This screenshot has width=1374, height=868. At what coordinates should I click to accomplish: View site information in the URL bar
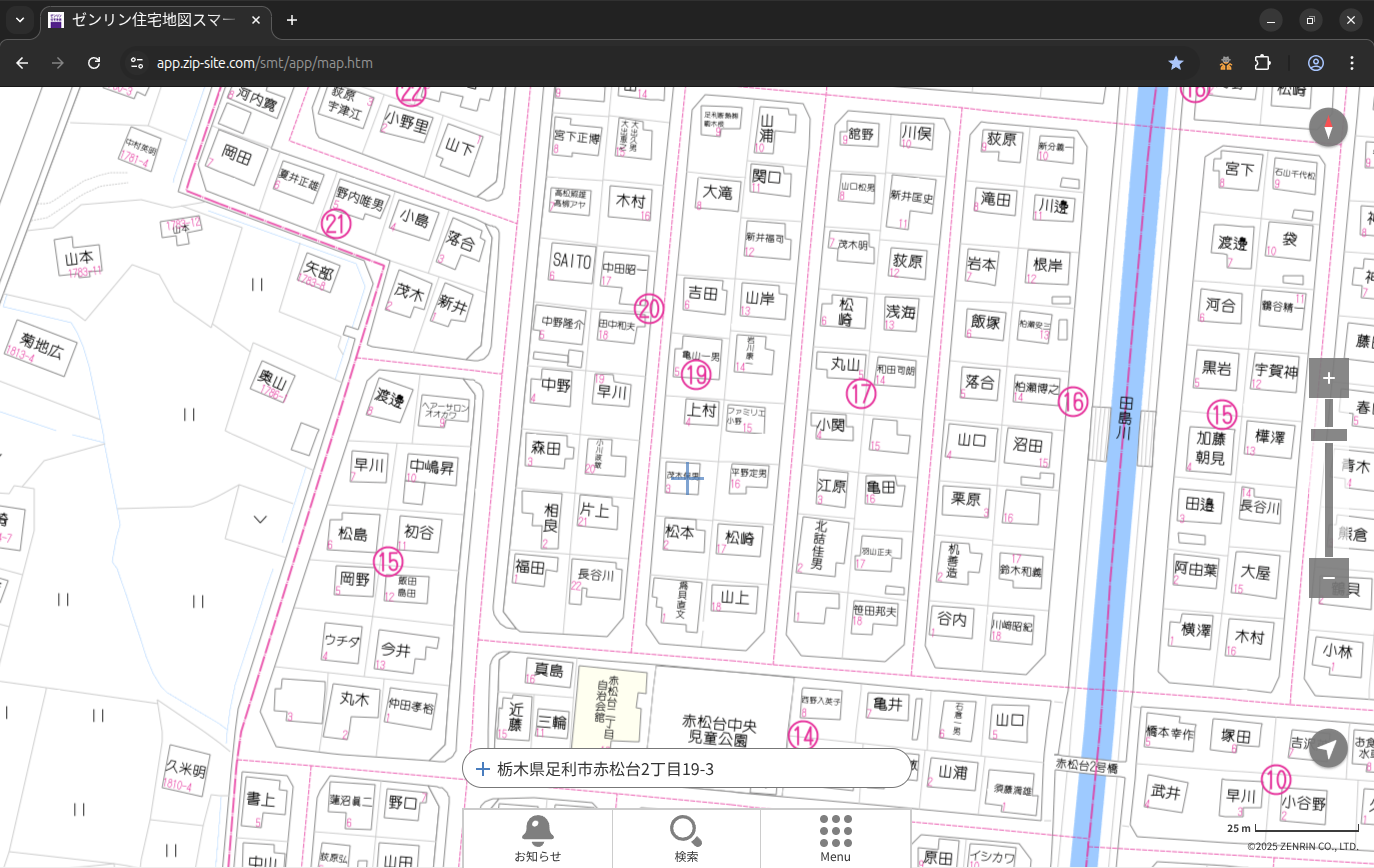coord(137,63)
